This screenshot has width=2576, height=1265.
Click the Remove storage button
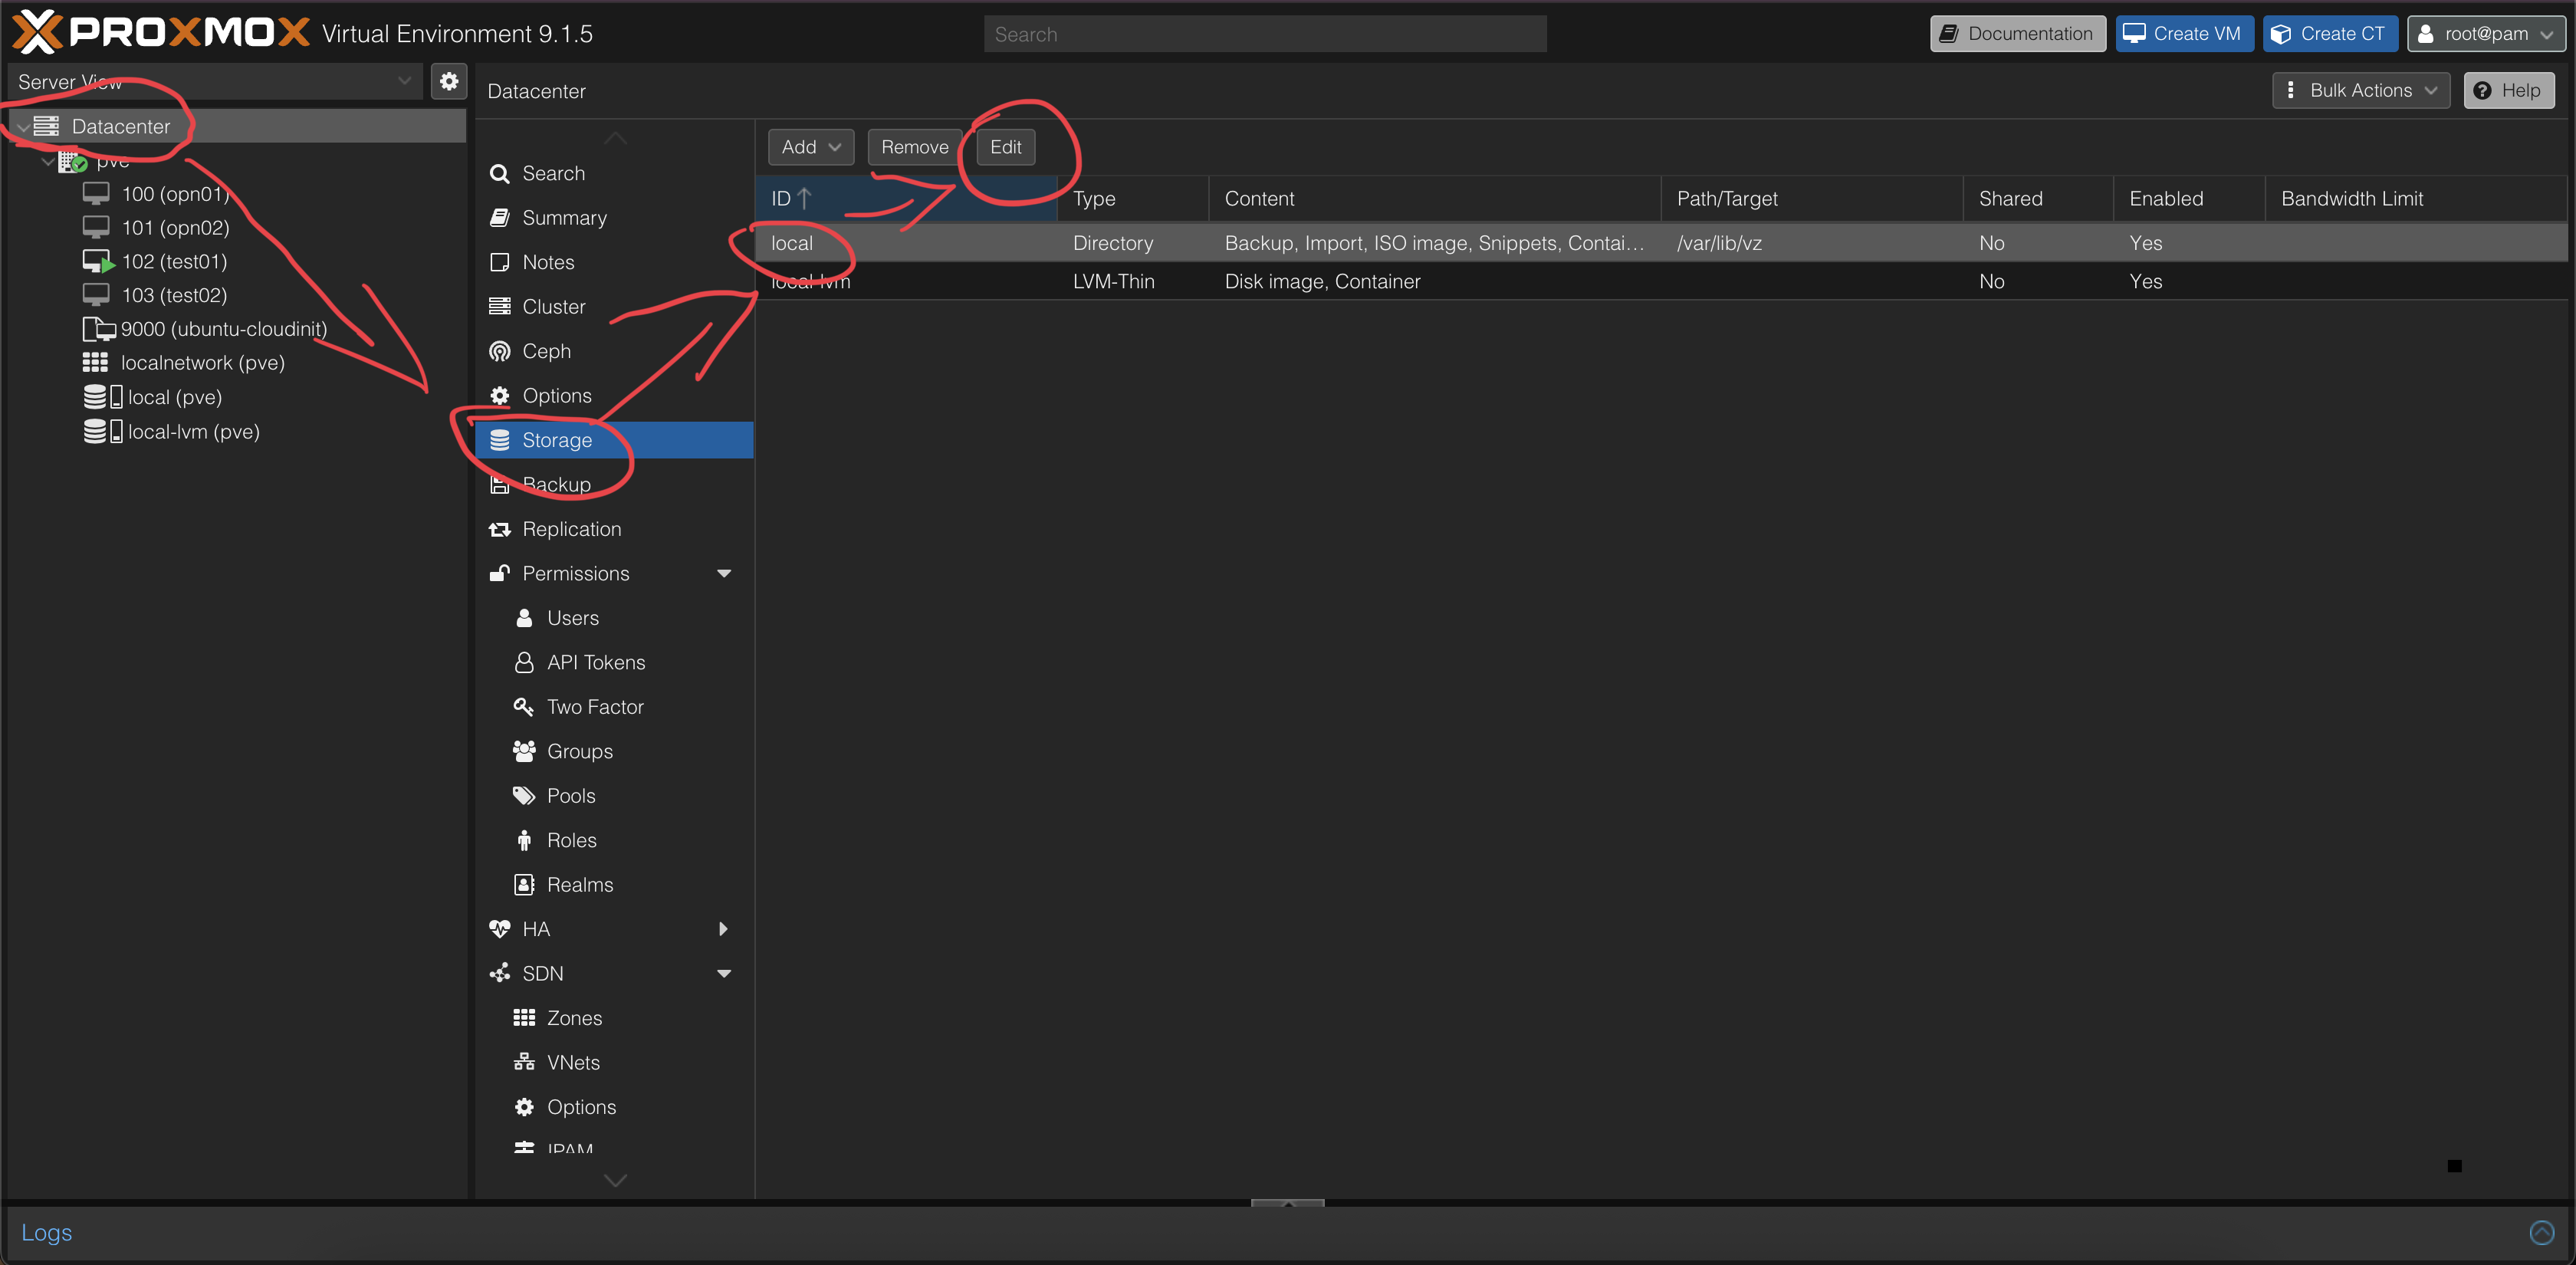click(914, 147)
